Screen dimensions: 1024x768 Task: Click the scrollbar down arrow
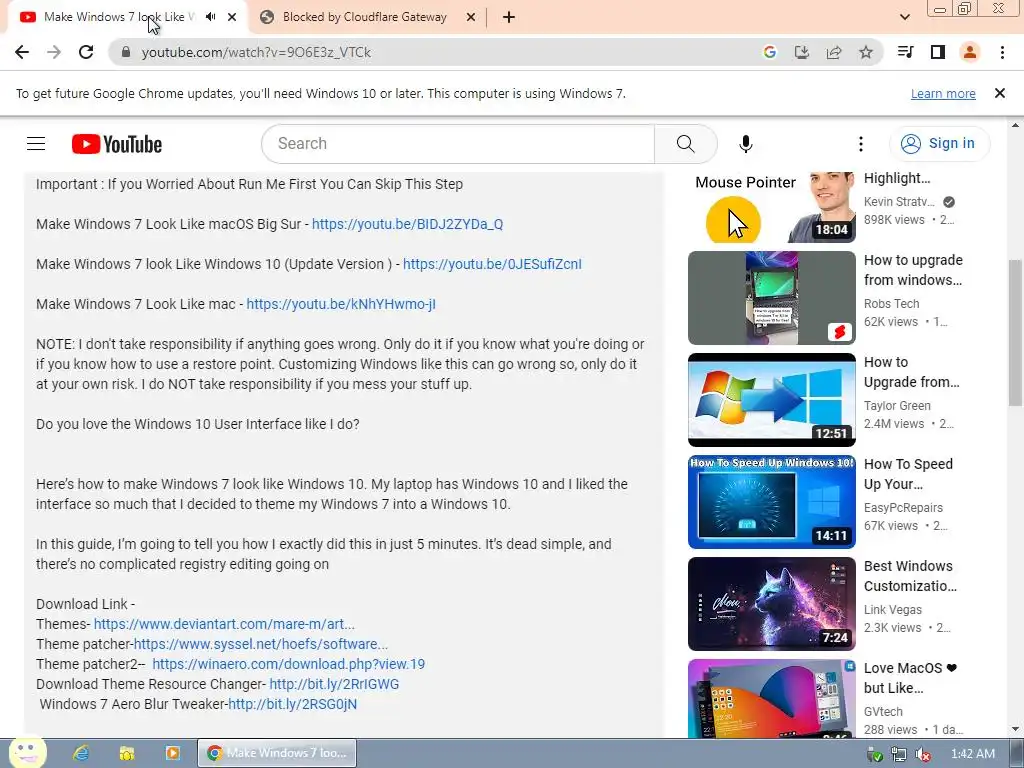[1016, 729]
